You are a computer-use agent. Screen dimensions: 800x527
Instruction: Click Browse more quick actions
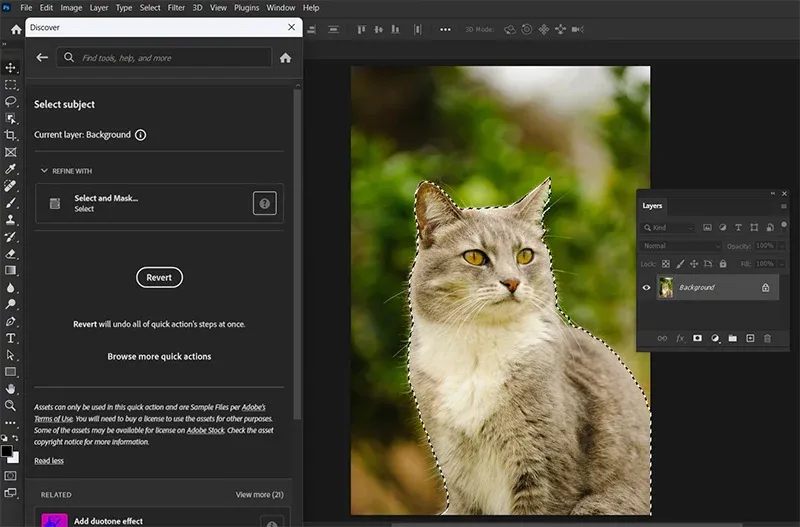[x=159, y=357]
